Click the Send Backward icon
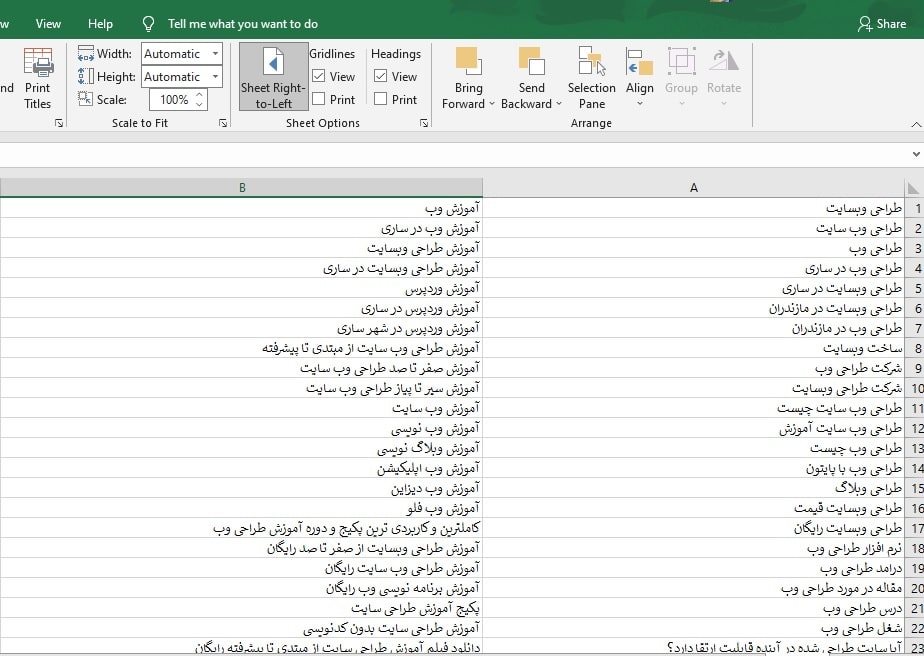 [x=532, y=61]
